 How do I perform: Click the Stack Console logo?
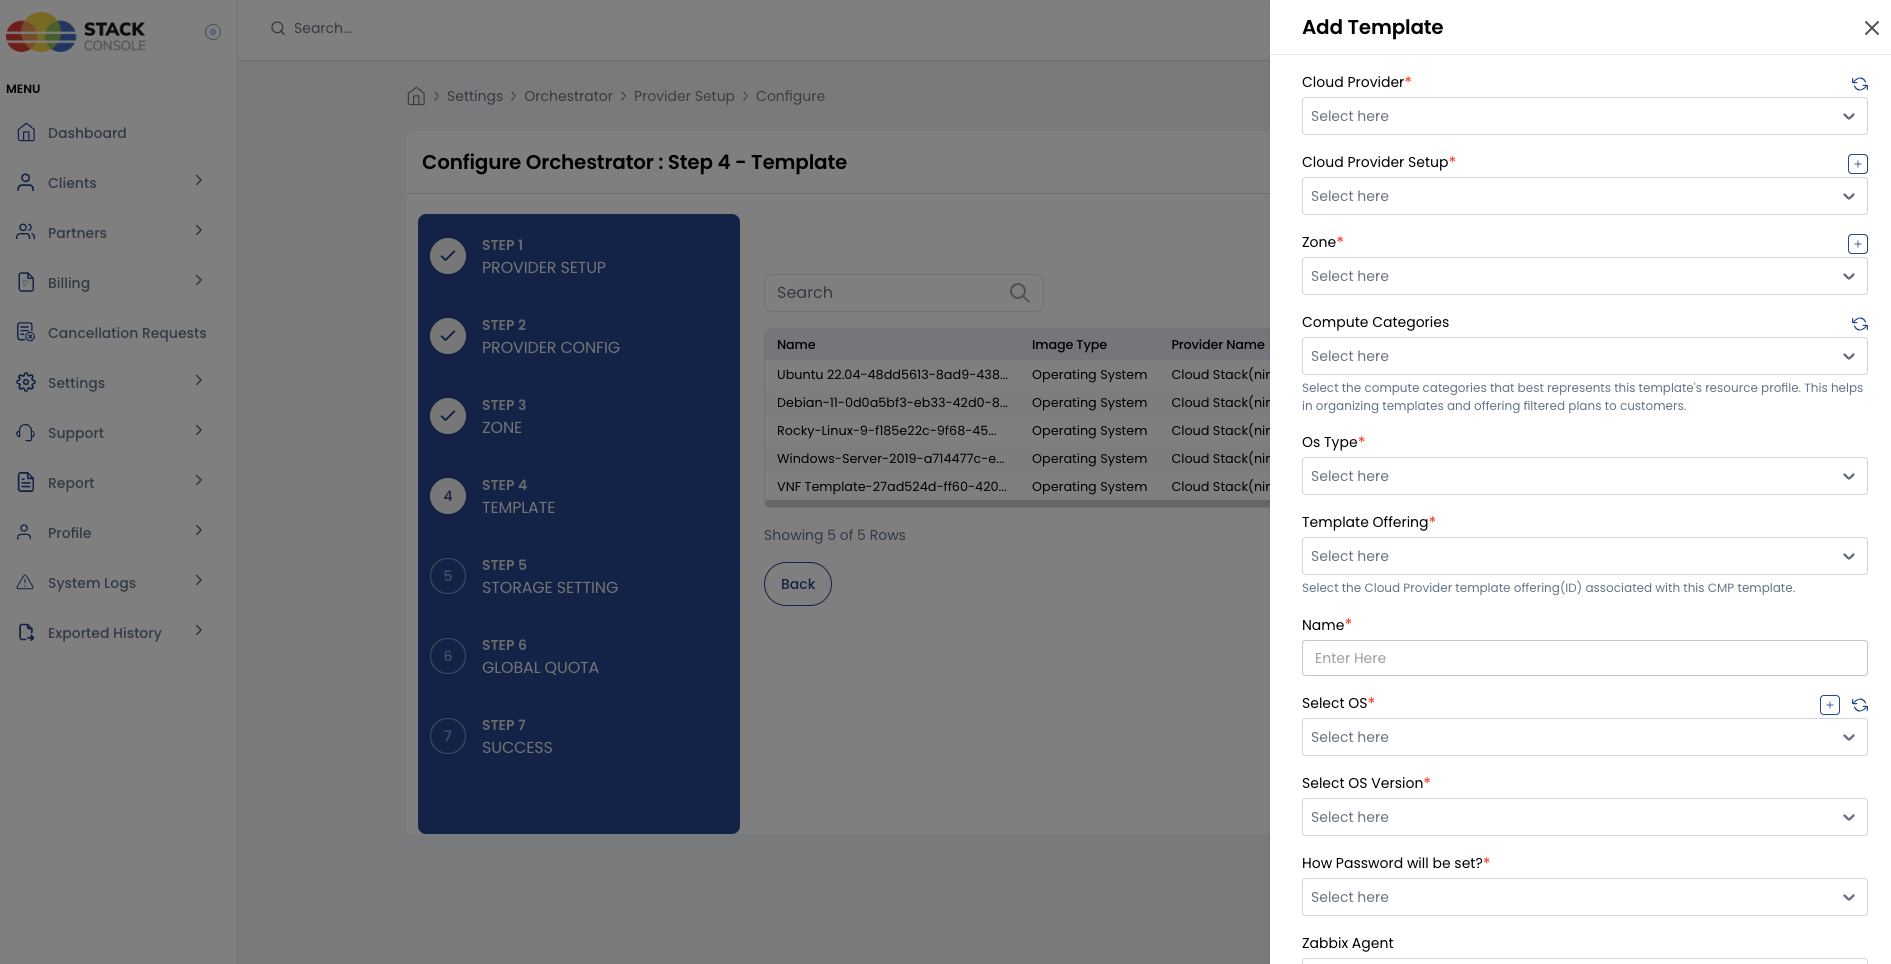tap(76, 32)
